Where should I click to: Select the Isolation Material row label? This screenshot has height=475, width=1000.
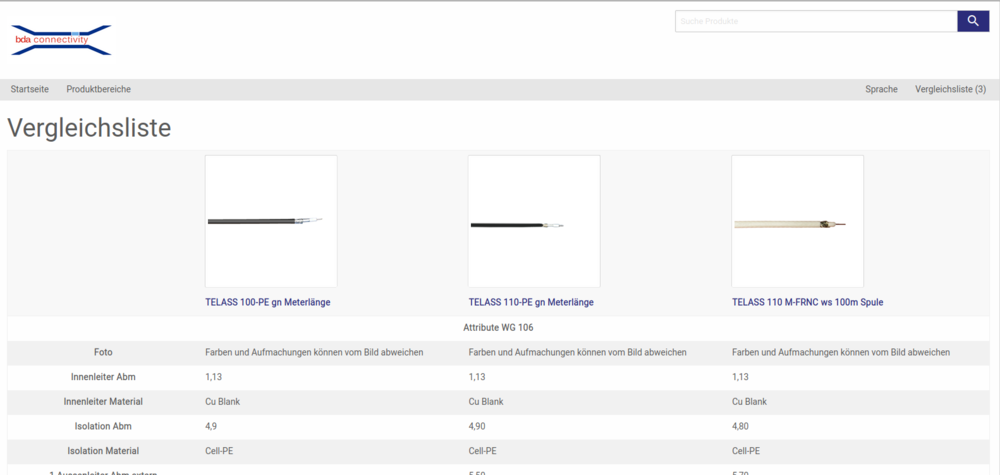[x=103, y=451]
